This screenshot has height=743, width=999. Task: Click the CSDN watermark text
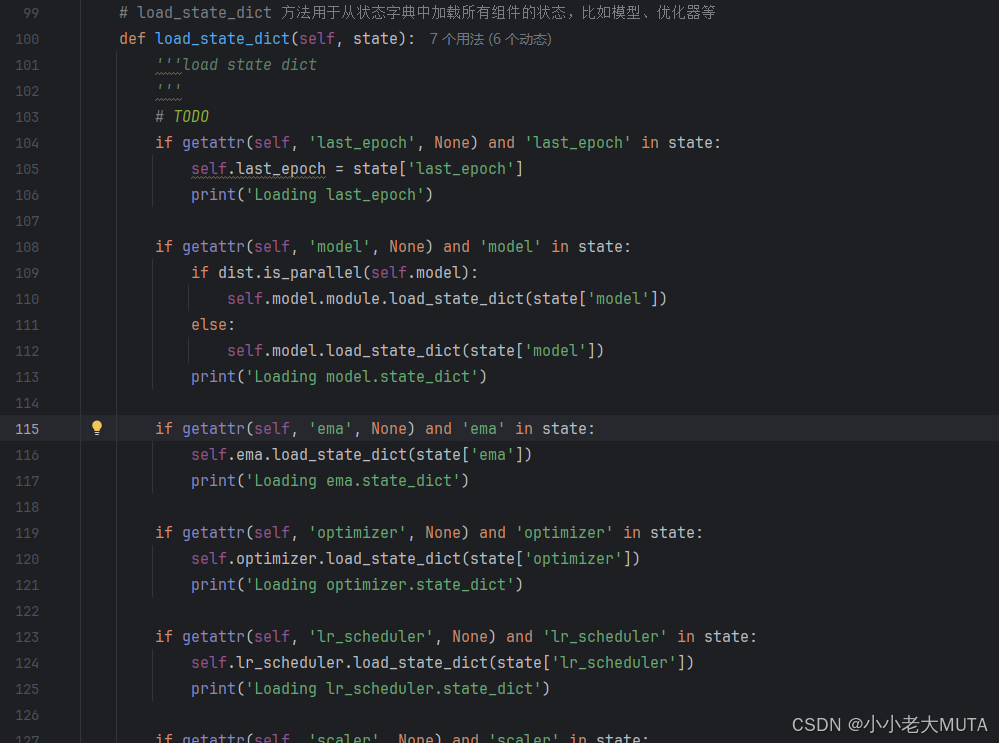(x=889, y=724)
